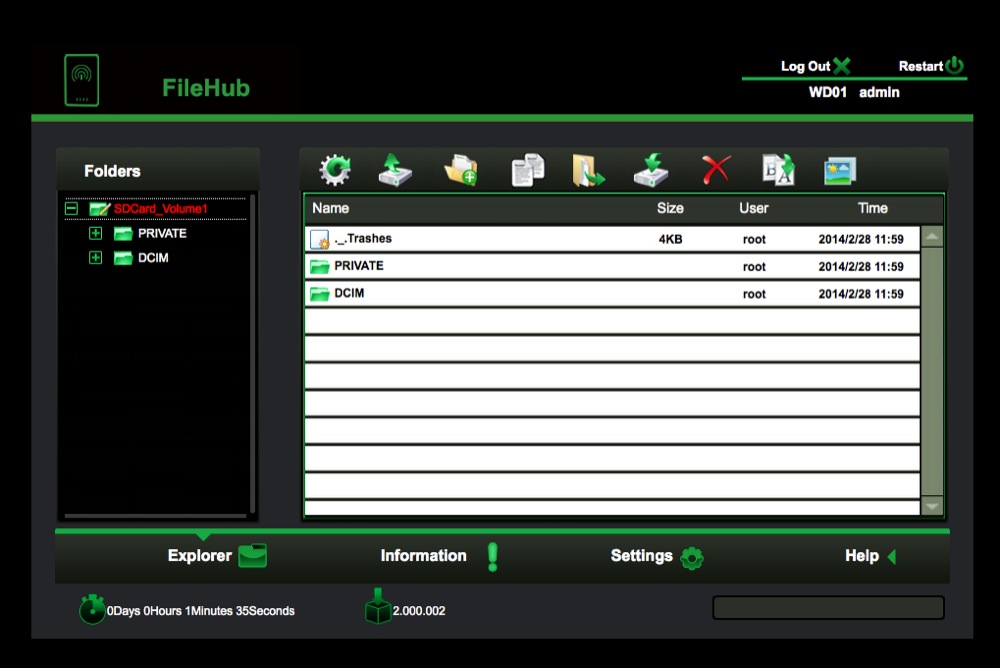1000x668 pixels.
Task: Expand the PRIVATE folder in tree
Action: point(95,234)
